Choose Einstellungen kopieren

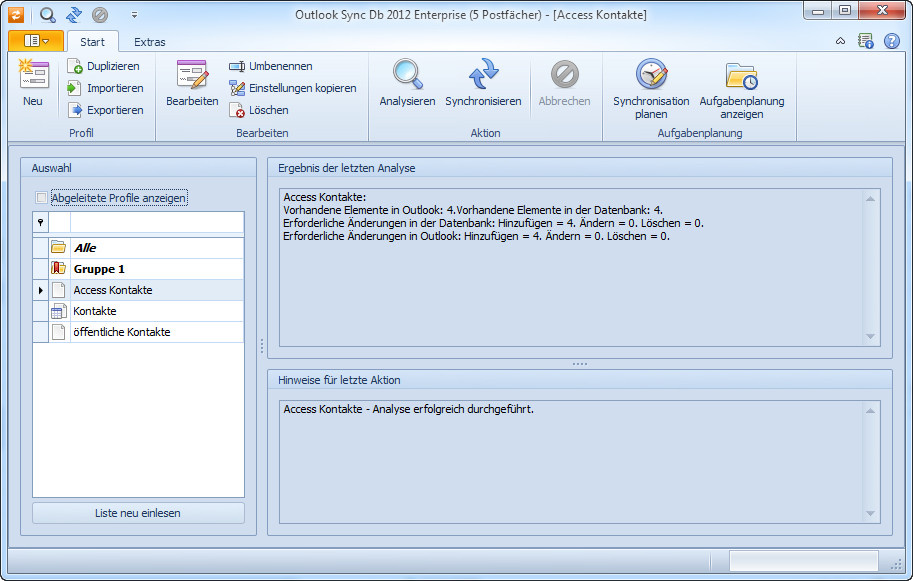292,88
